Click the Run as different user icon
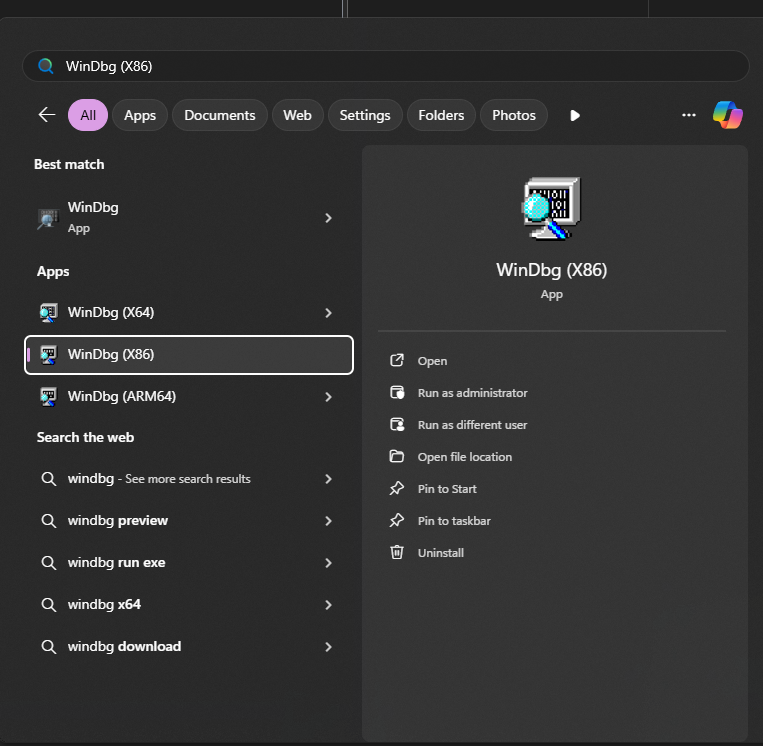 point(397,424)
